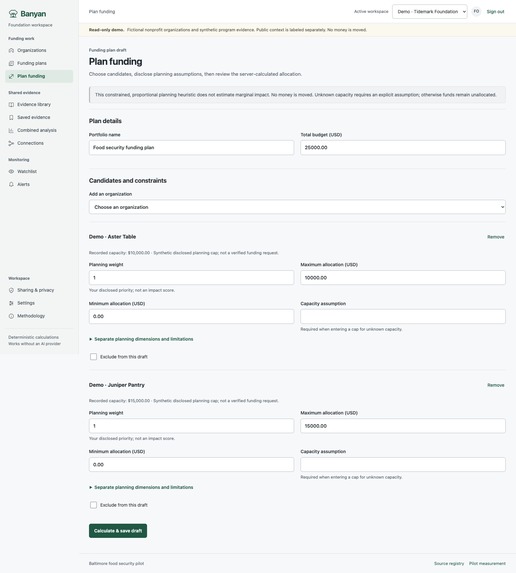
Task: Click the 'Demo - Juniper Pantry' heading
Action: click(117, 385)
